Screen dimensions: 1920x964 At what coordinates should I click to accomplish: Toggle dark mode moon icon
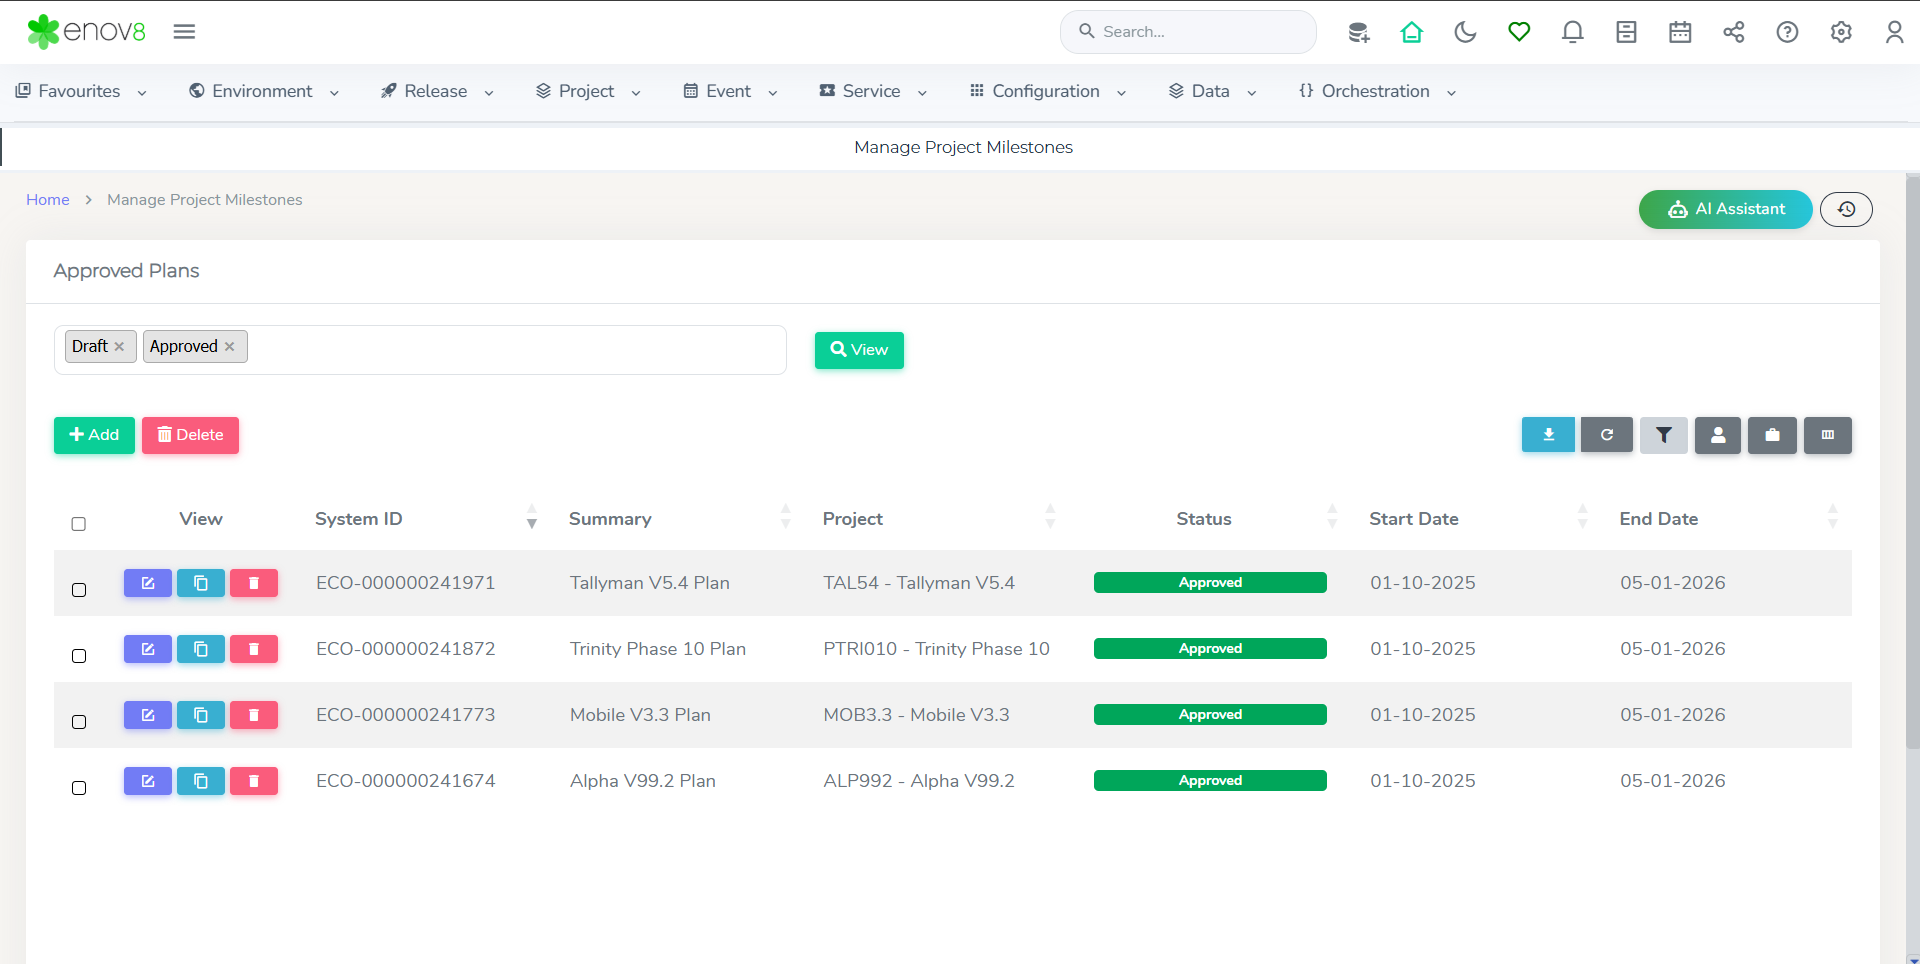coord(1465,32)
